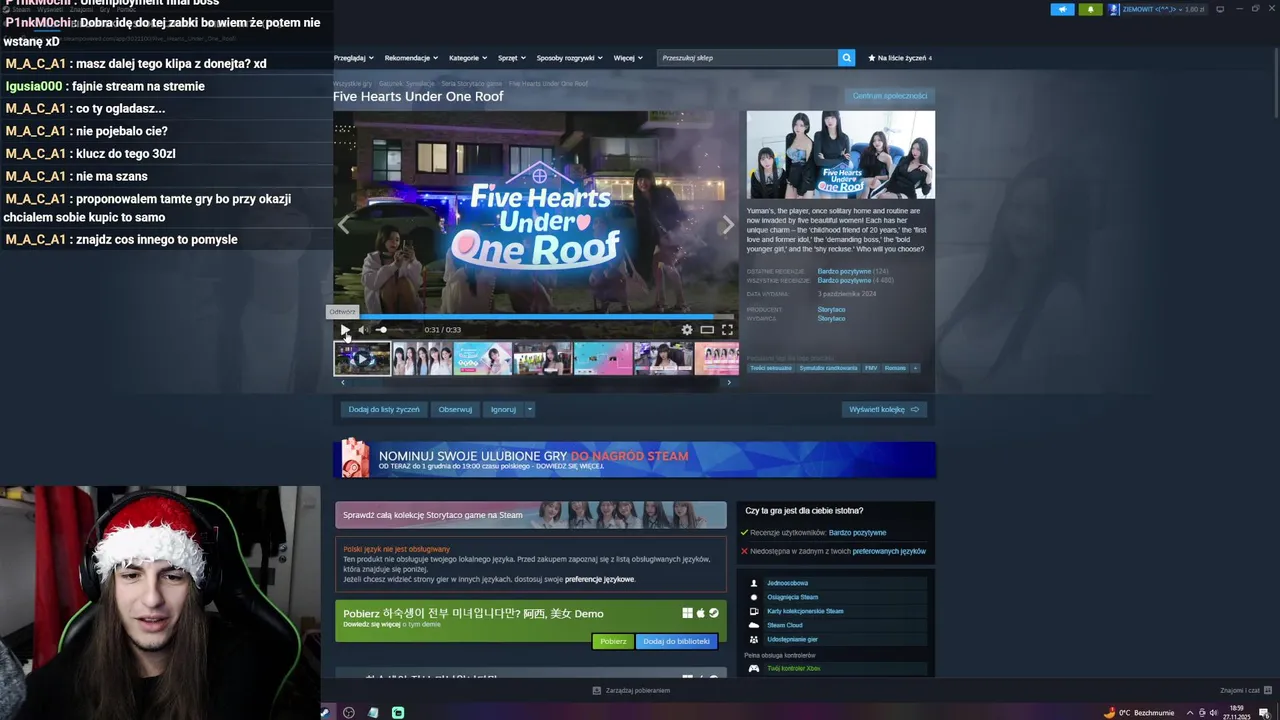Click the Obserwuj button
Screen dimensions: 1280x720
coord(455,409)
